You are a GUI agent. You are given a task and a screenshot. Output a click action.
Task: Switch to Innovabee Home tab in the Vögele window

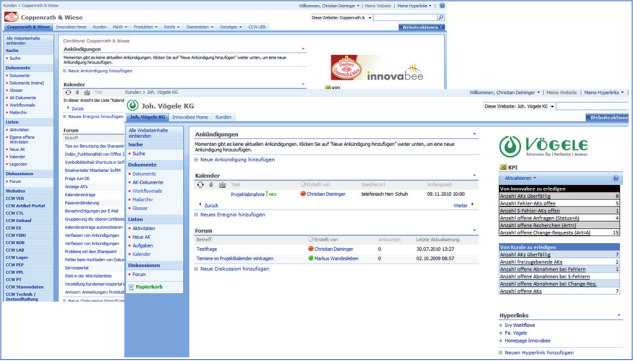(x=190, y=117)
